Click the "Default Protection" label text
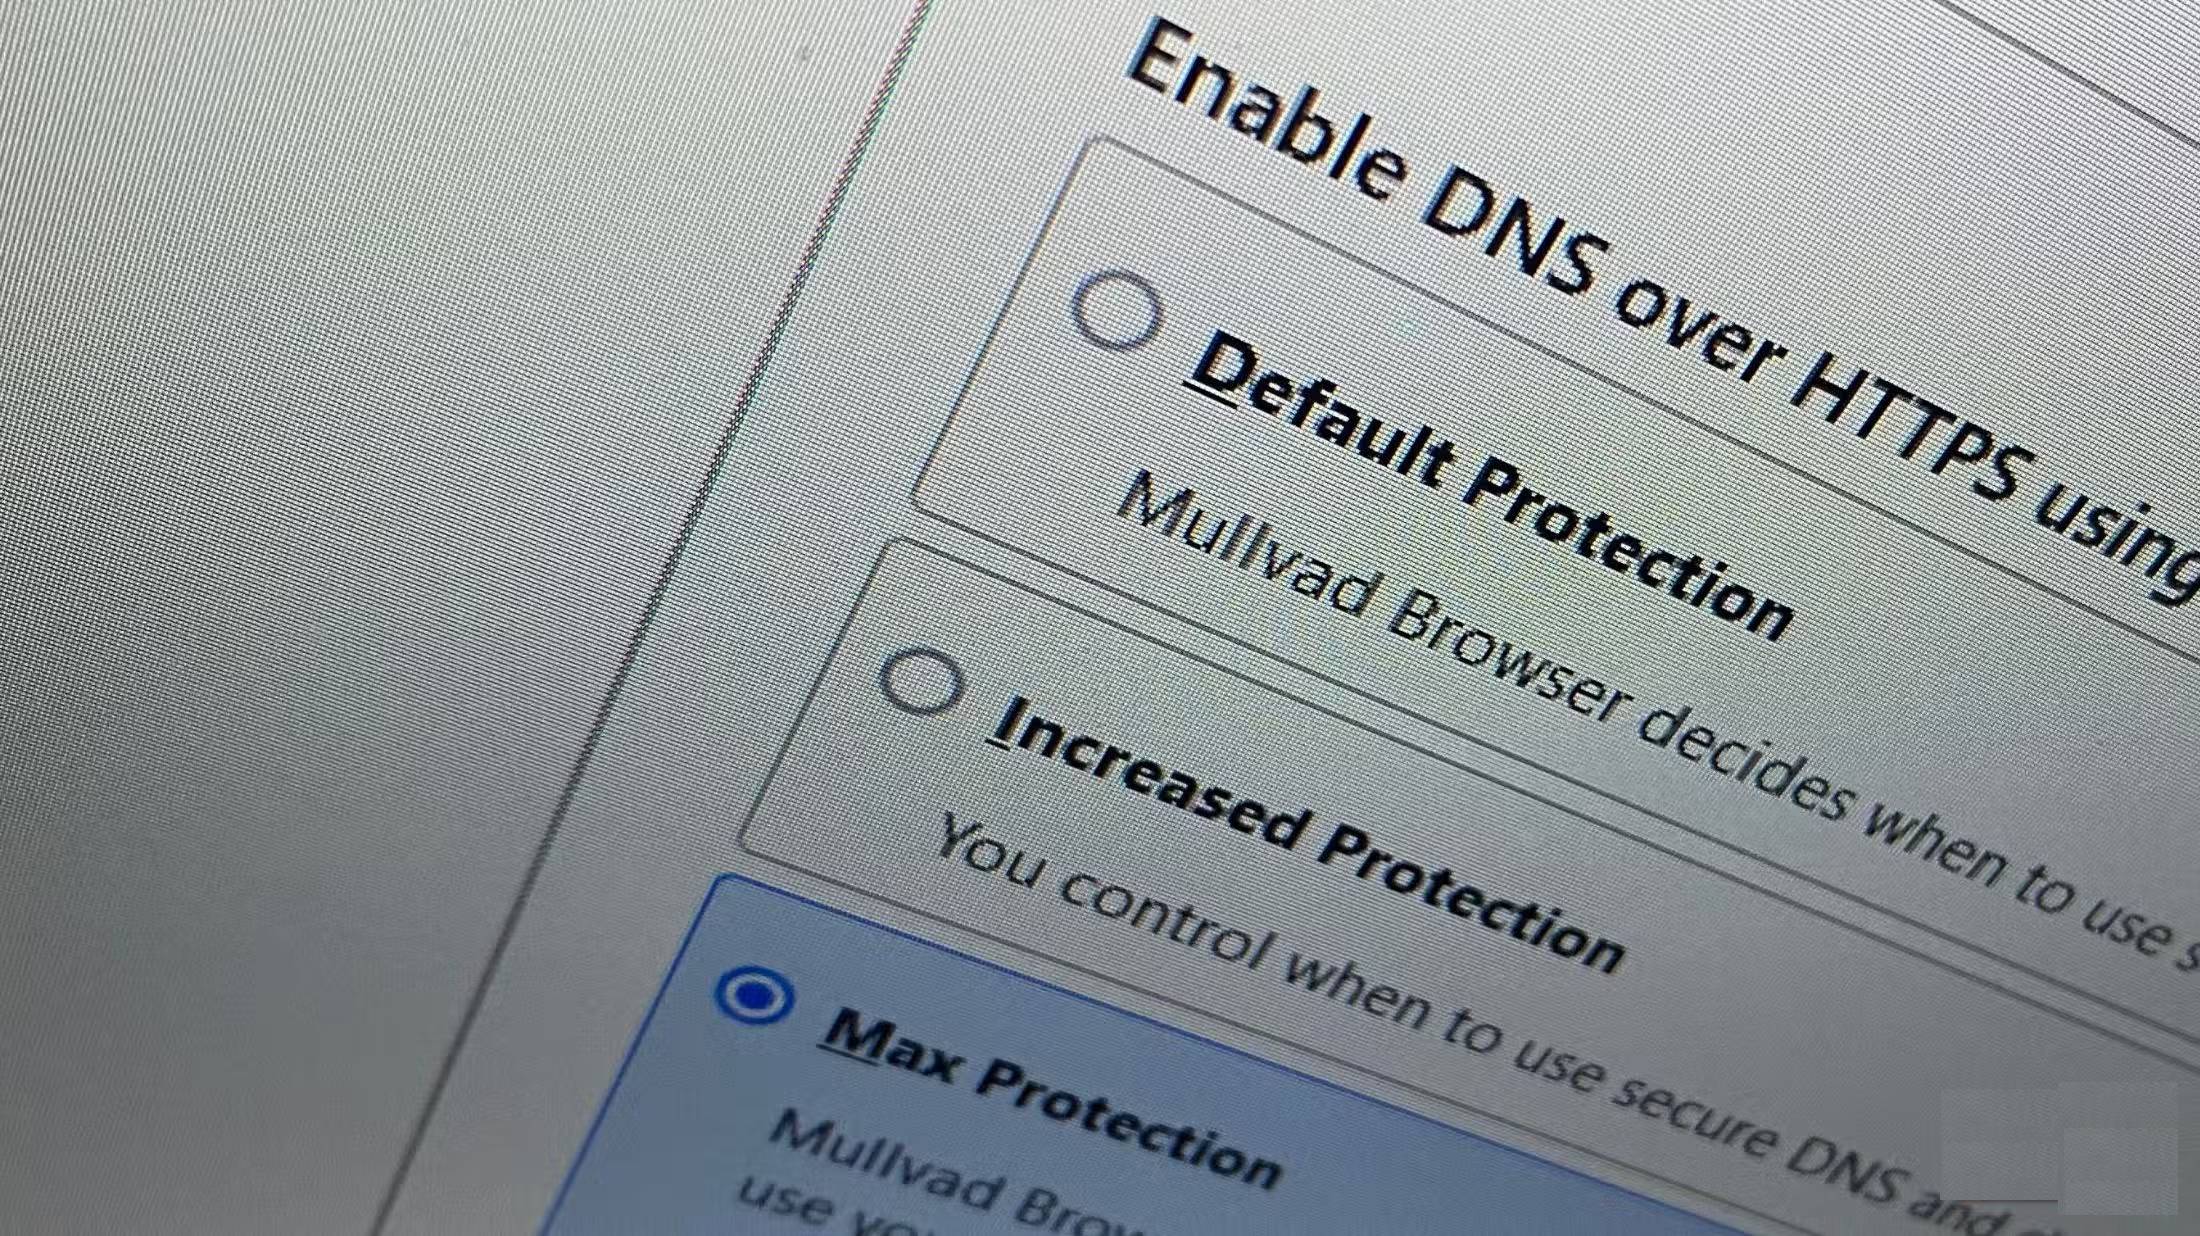The image size is (2200, 1236). [1490, 487]
